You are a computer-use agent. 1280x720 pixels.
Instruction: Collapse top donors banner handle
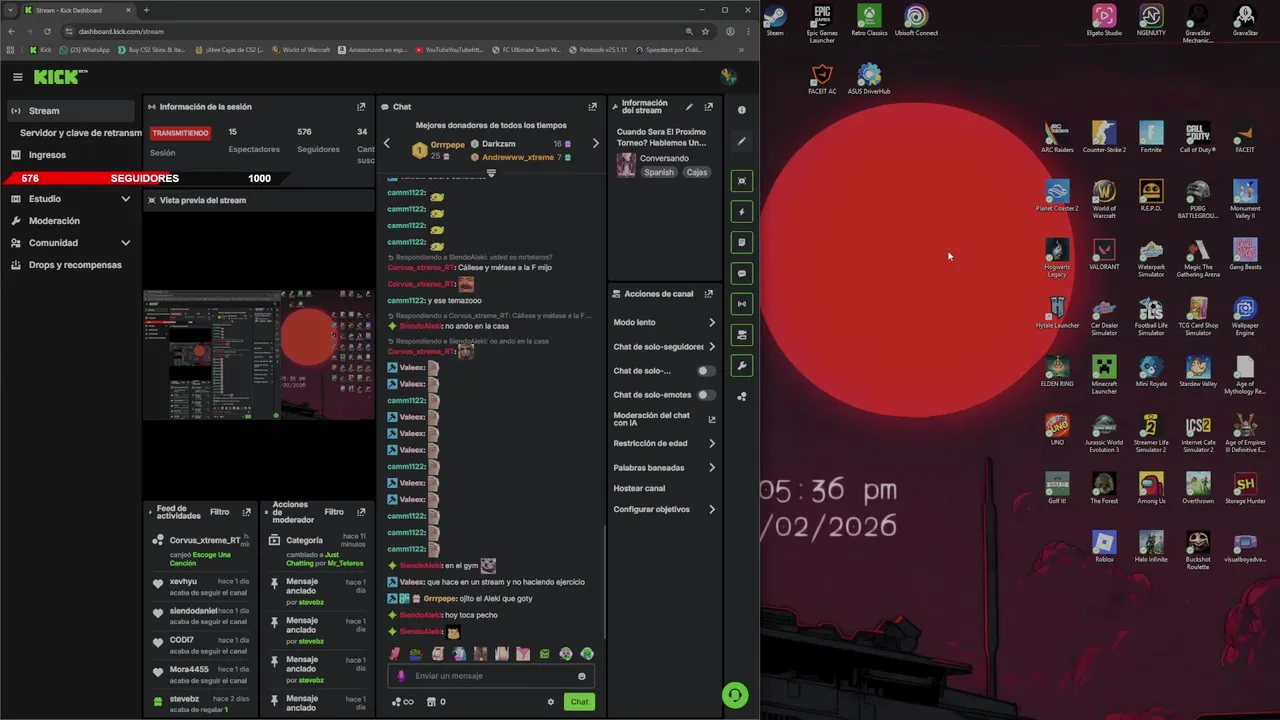tap(491, 173)
